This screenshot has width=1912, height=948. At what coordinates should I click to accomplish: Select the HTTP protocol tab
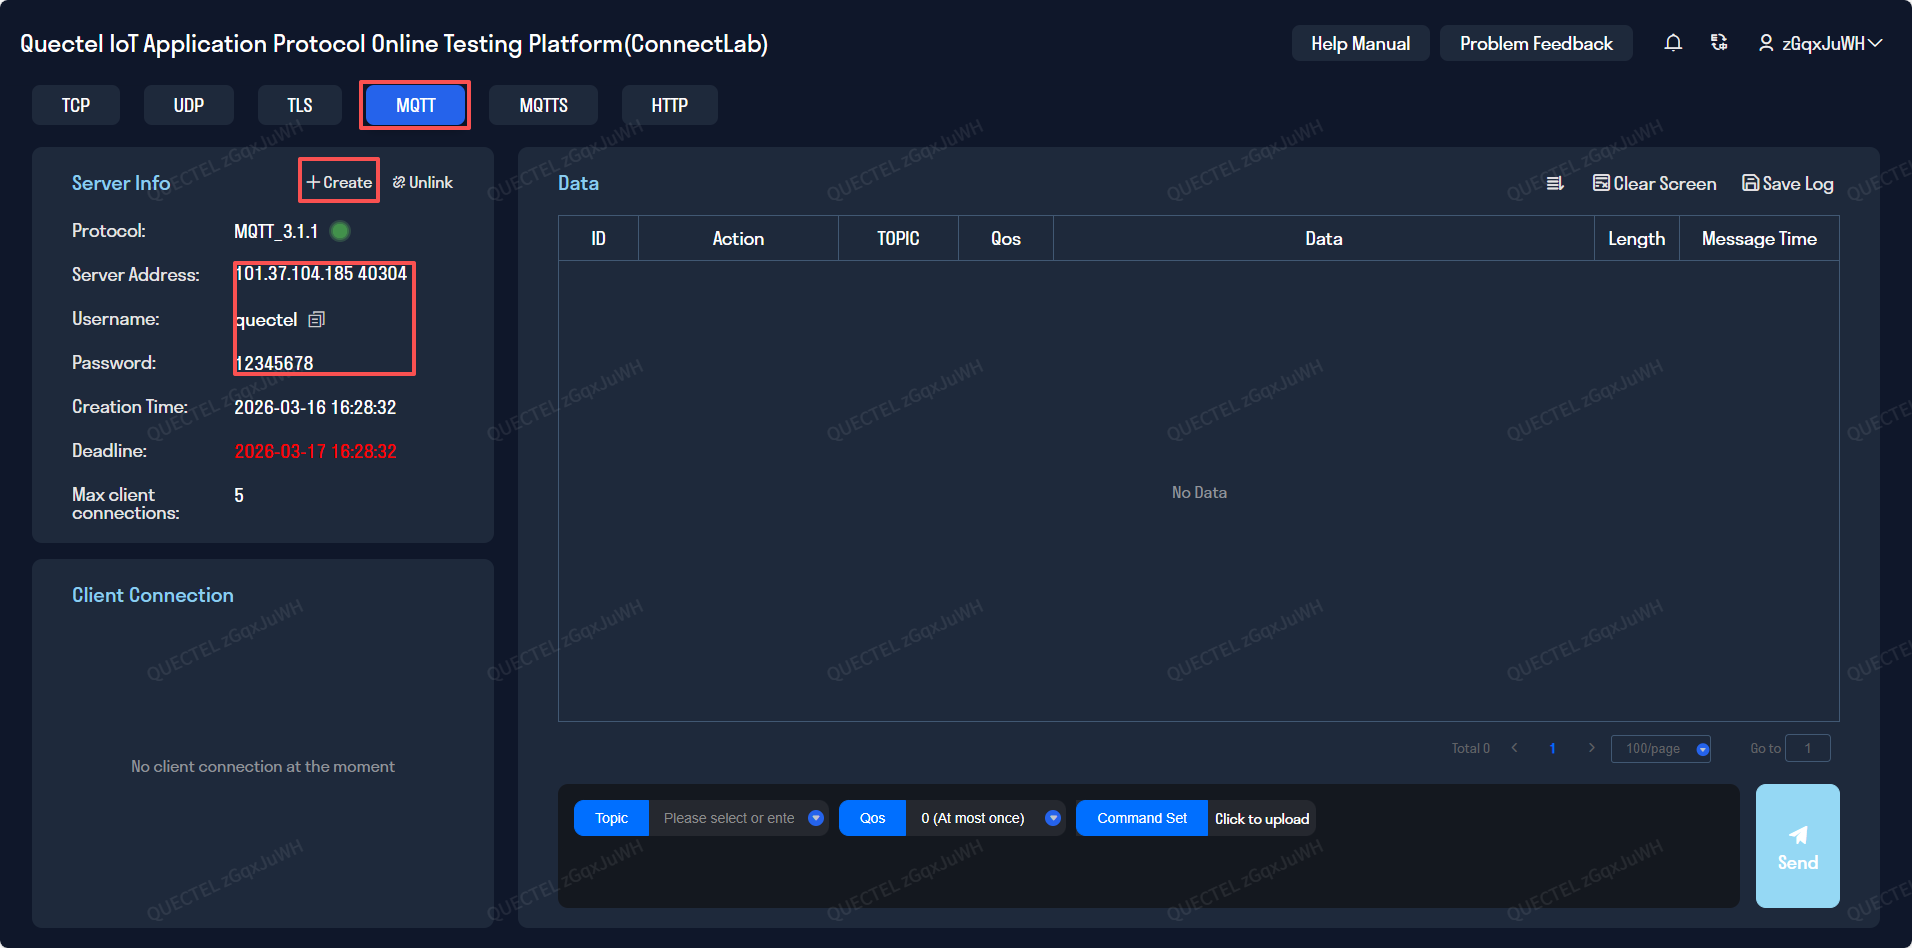pyautogui.click(x=669, y=105)
